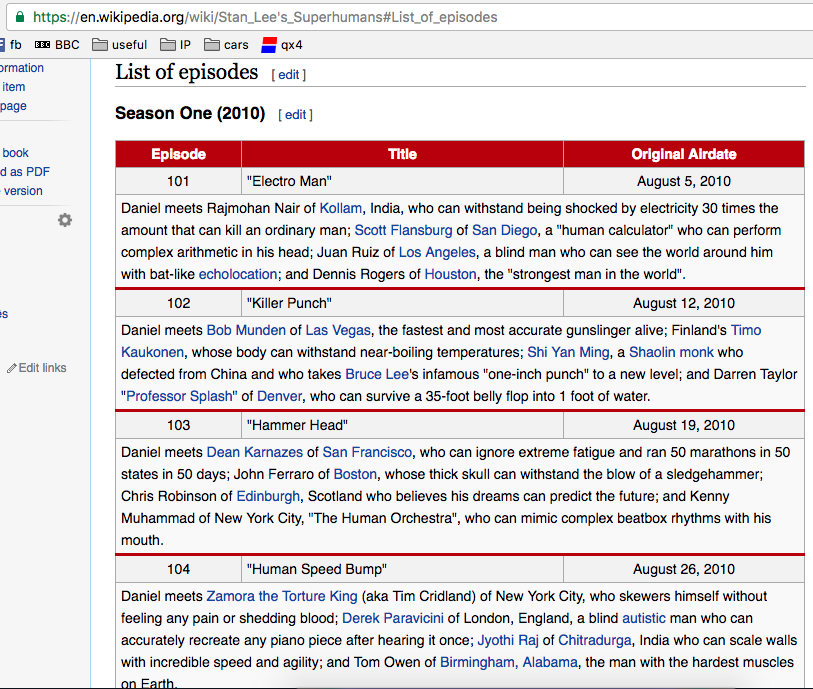Open the 'useful' bookmarks folder

coord(119,45)
